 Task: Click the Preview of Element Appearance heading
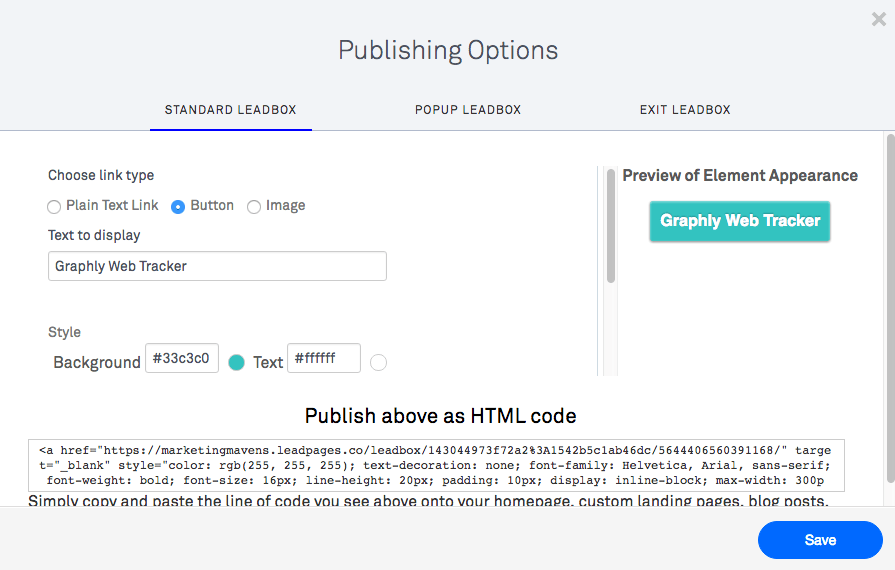pyautogui.click(x=740, y=175)
